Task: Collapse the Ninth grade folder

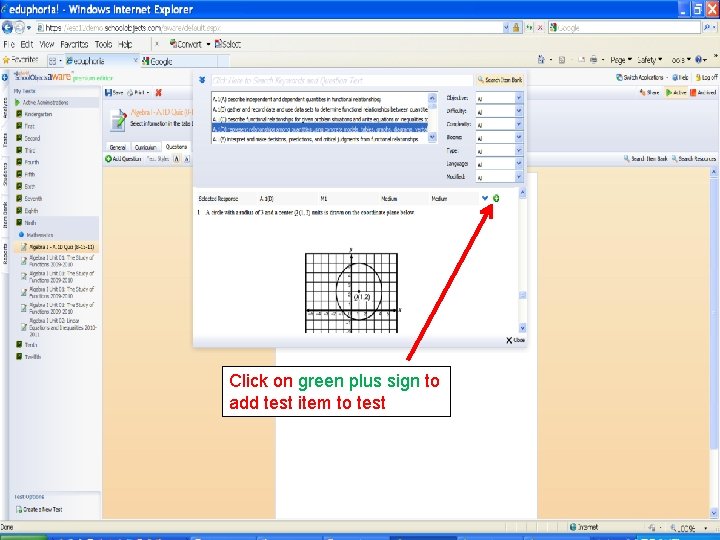Action: (26, 223)
